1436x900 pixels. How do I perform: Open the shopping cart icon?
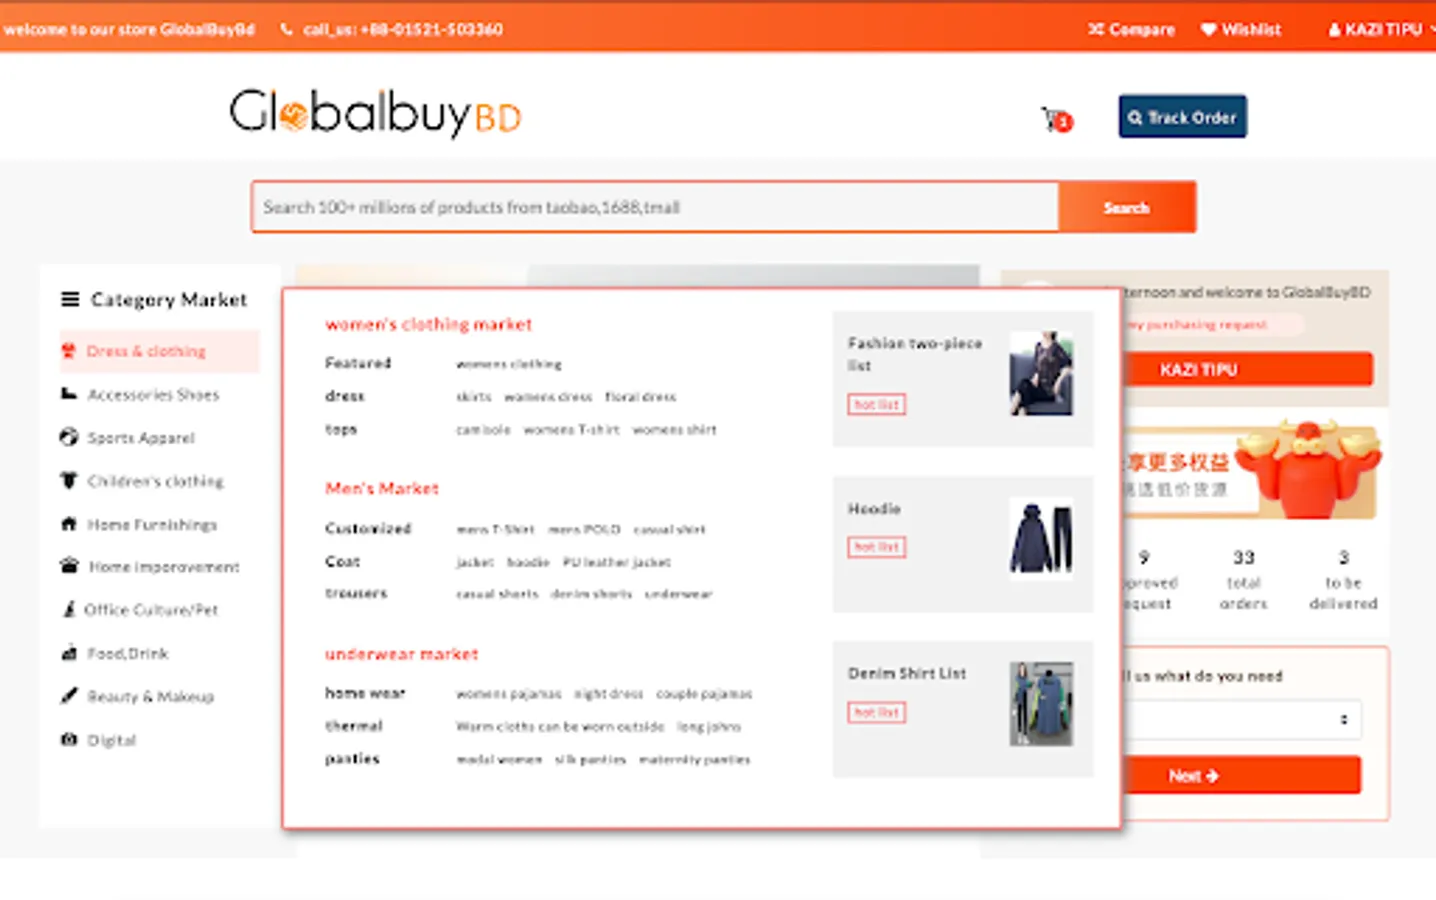[x=1055, y=120]
